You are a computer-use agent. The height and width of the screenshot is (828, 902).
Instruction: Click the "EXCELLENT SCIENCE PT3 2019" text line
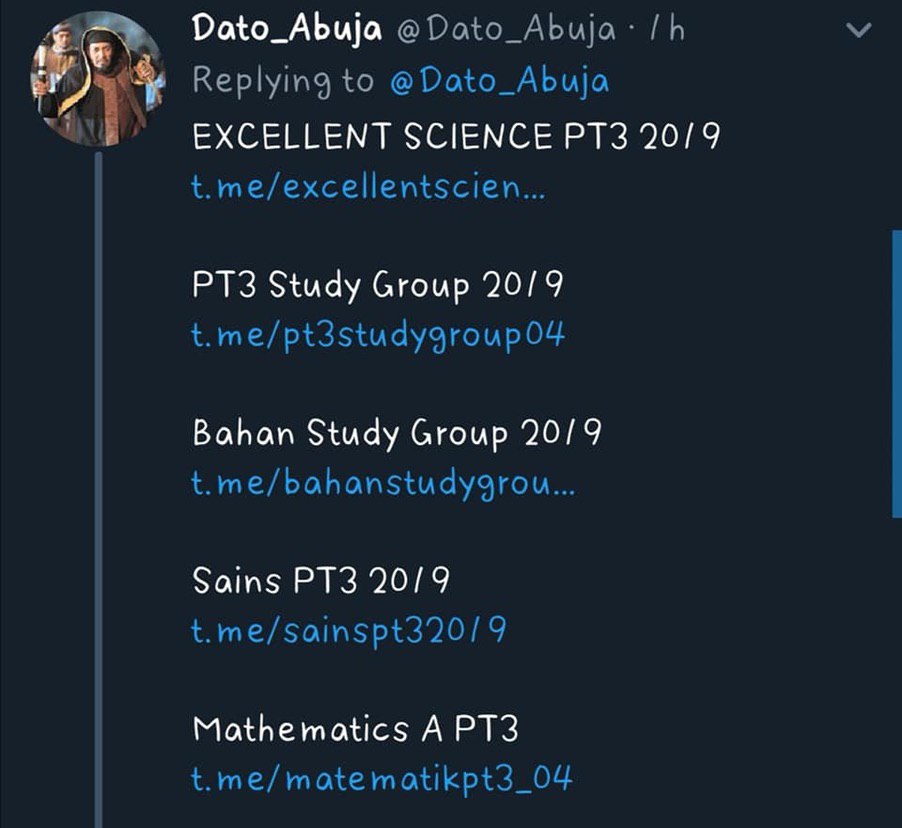pyautogui.click(x=455, y=136)
